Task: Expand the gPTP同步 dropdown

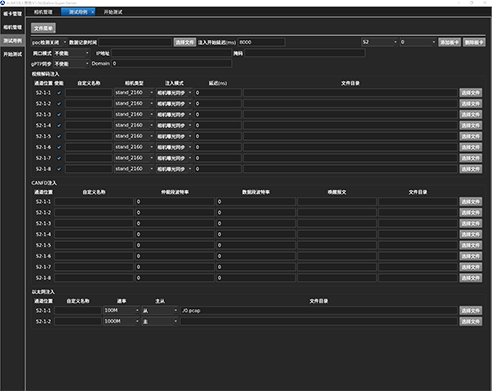Action: [x=72, y=64]
